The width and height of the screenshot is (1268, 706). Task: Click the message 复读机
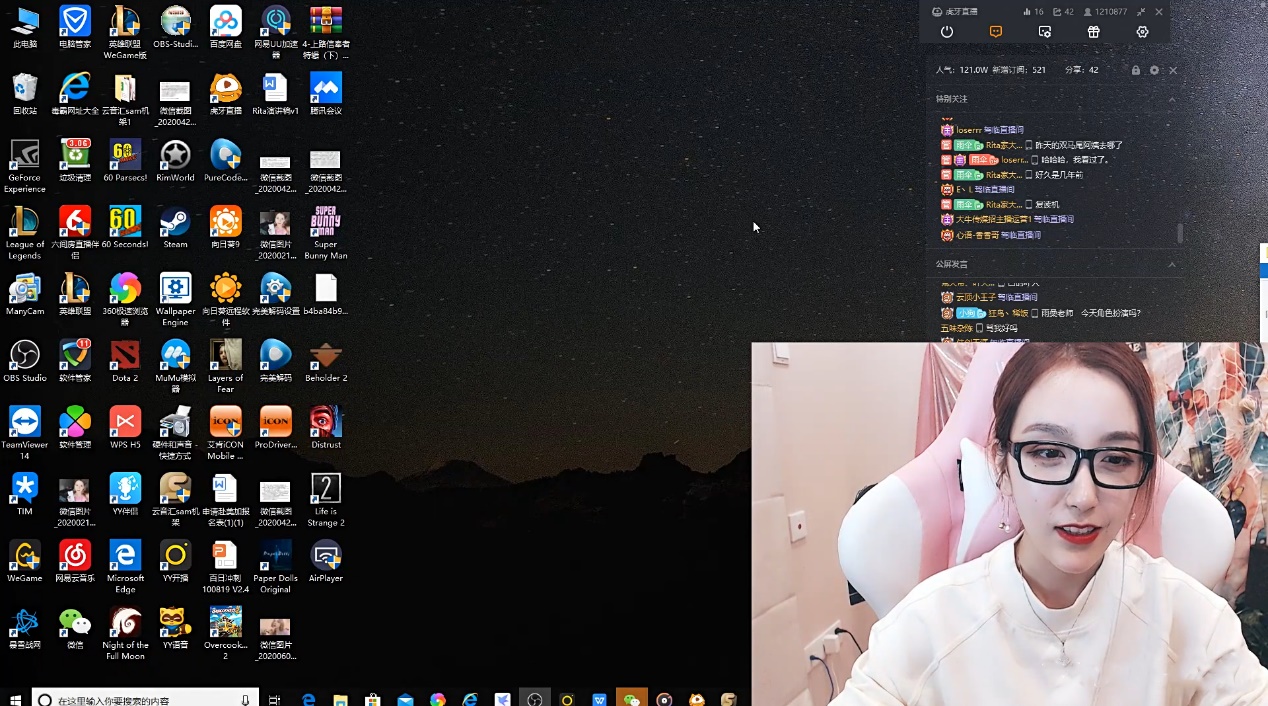coord(1047,204)
